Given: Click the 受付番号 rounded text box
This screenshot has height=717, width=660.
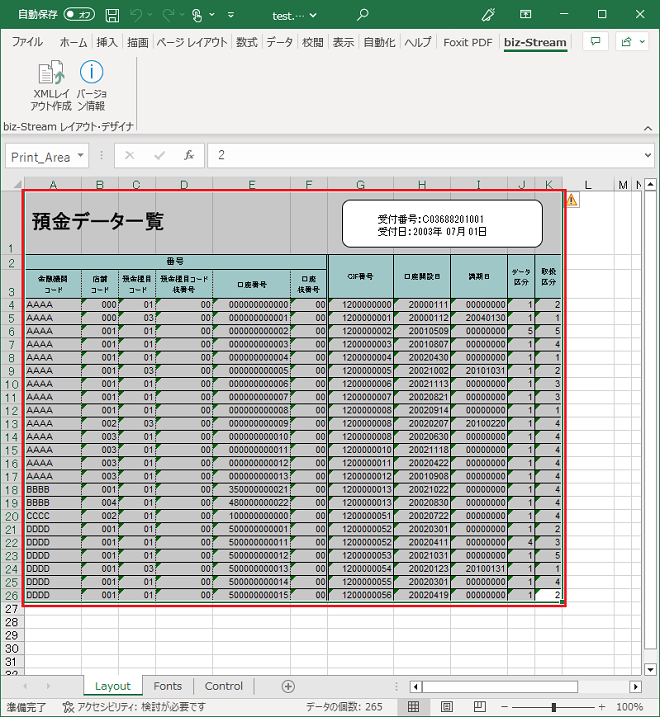Looking at the screenshot, I should tap(442, 224).
